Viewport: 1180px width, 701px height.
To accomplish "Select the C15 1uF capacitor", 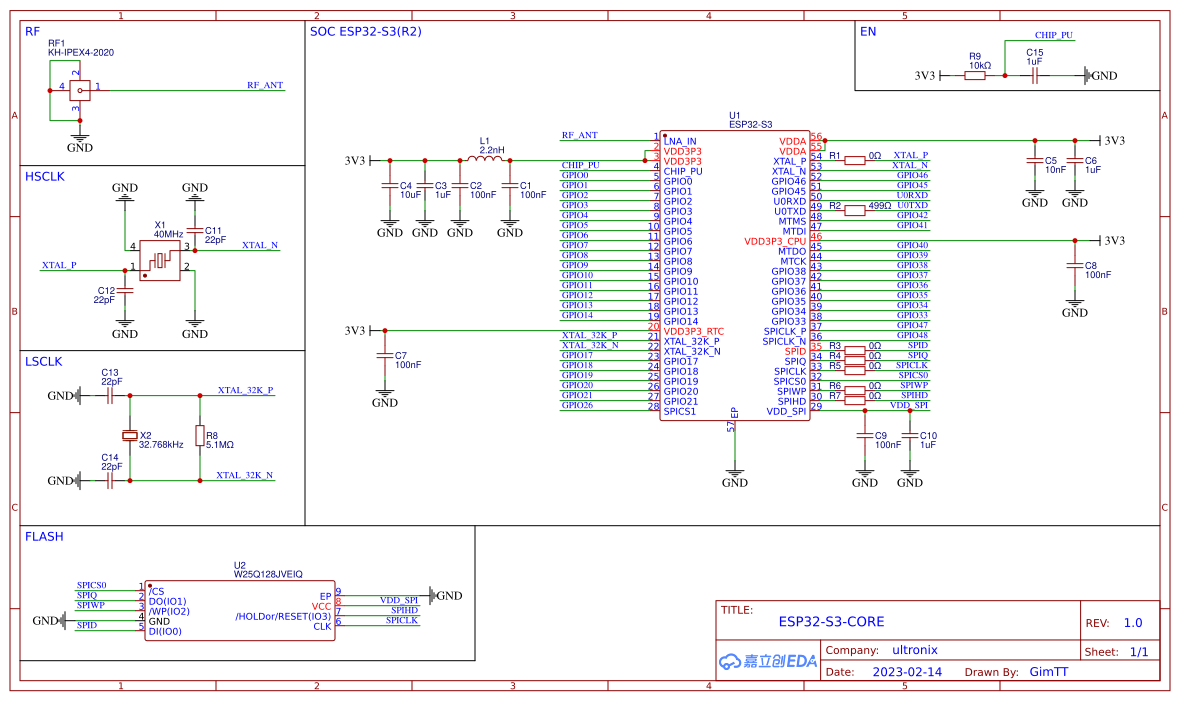I will click(x=1034, y=75).
